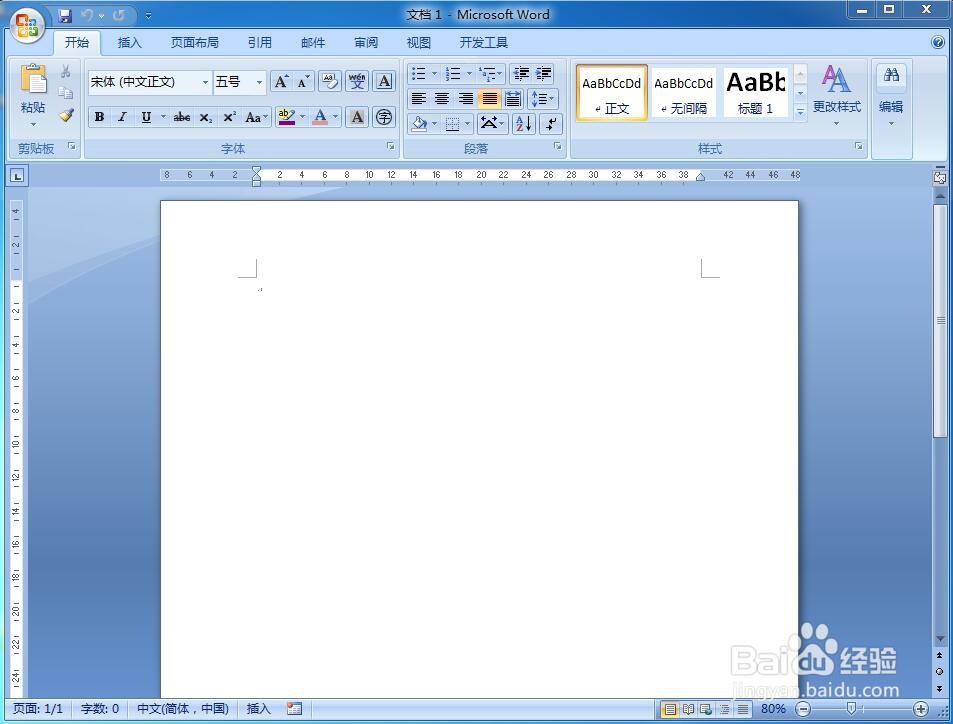Open phonetic guide wén icon
The image size is (953, 724).
(357, 81)
